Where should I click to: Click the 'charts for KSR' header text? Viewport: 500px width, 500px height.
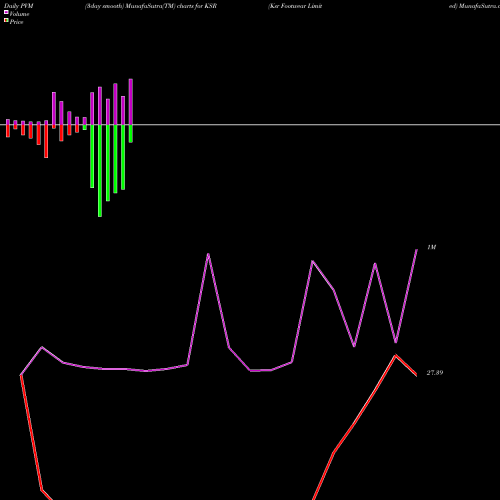coord(197,6)
